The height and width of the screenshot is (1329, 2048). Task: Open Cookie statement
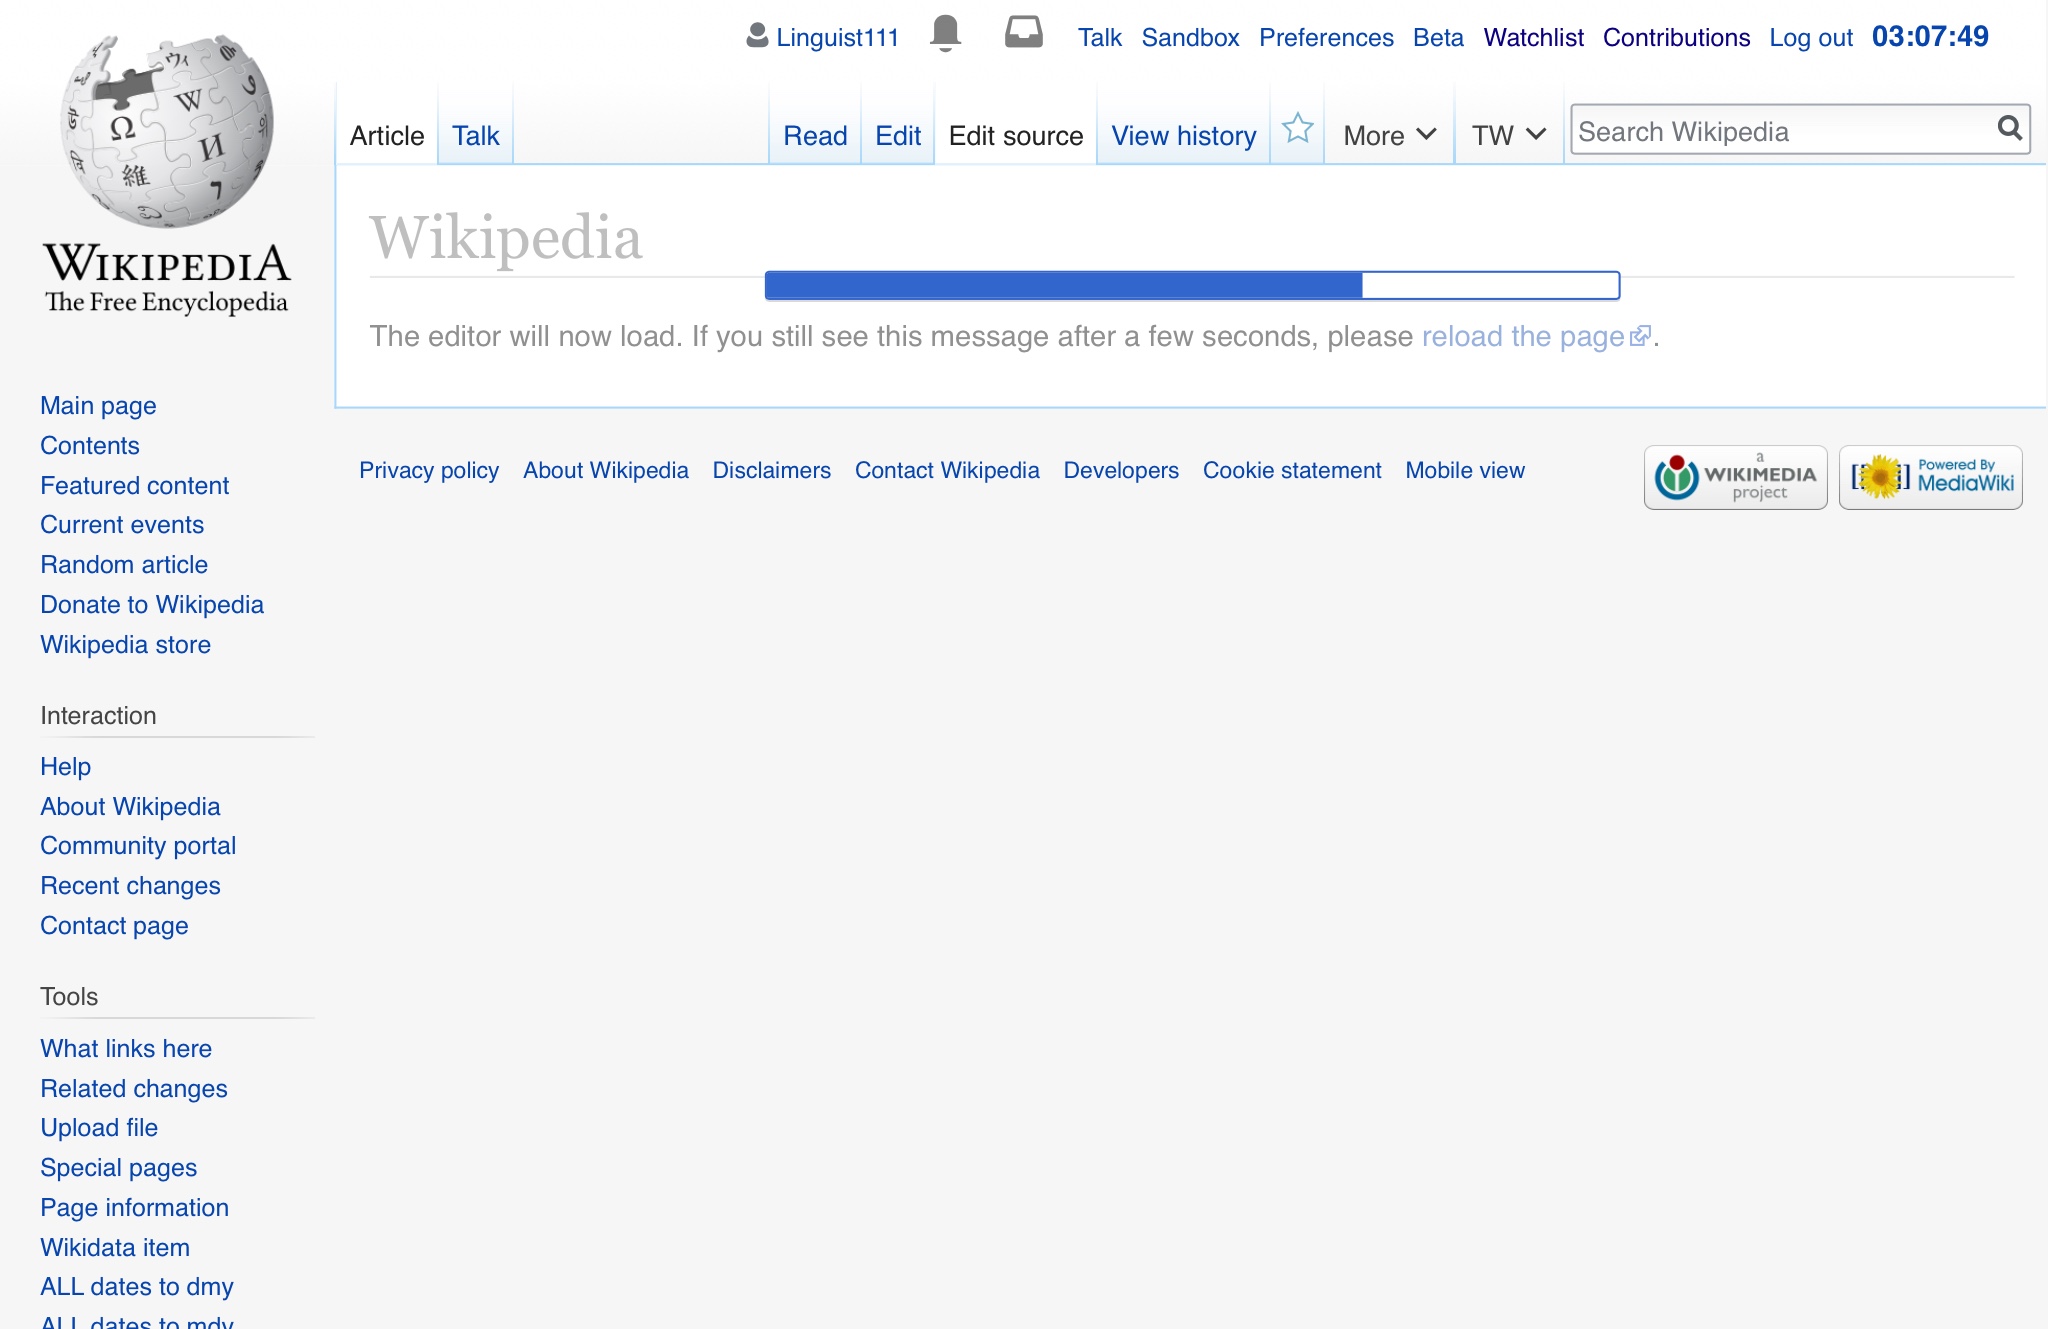tap(1292, 470)
